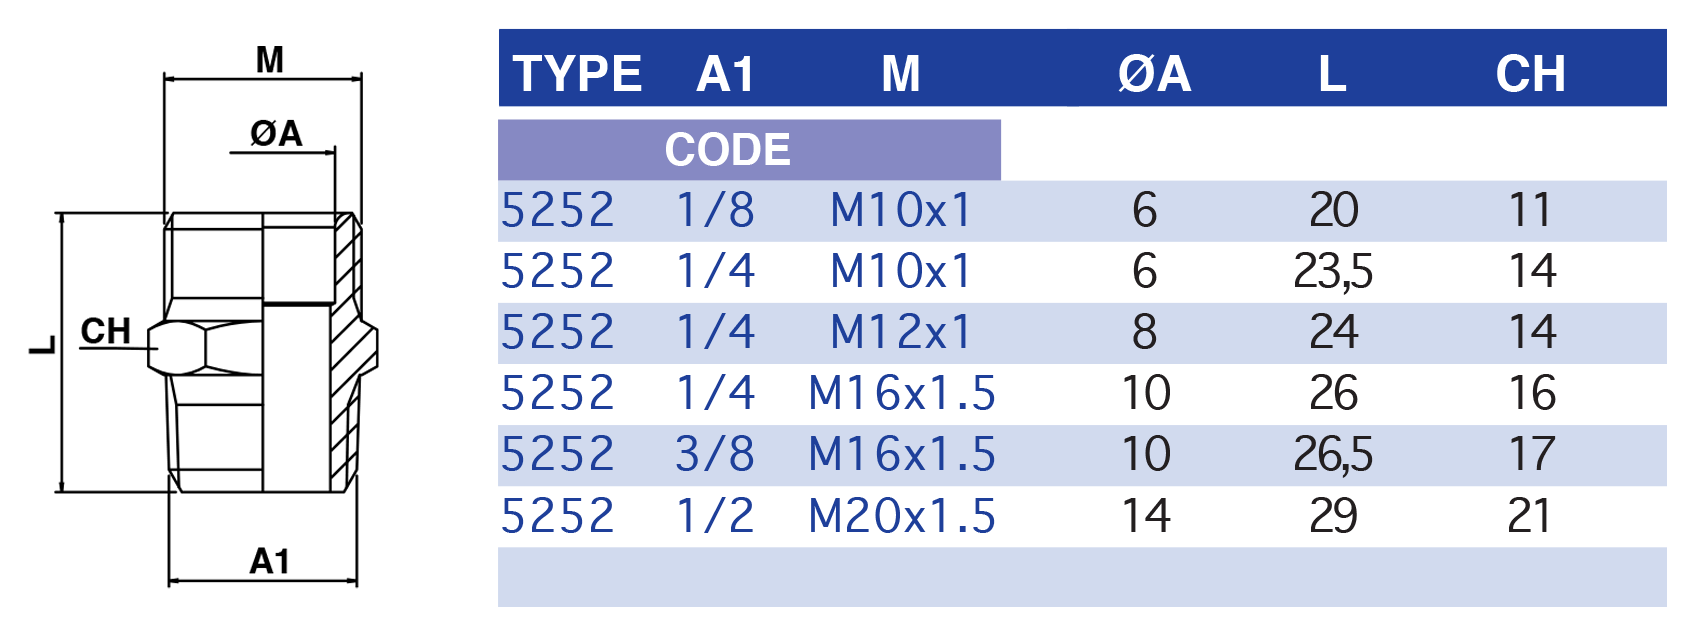Click the 26,5 length value
The width and height of the screenshot is (1694, 635).
point(1333,455)
